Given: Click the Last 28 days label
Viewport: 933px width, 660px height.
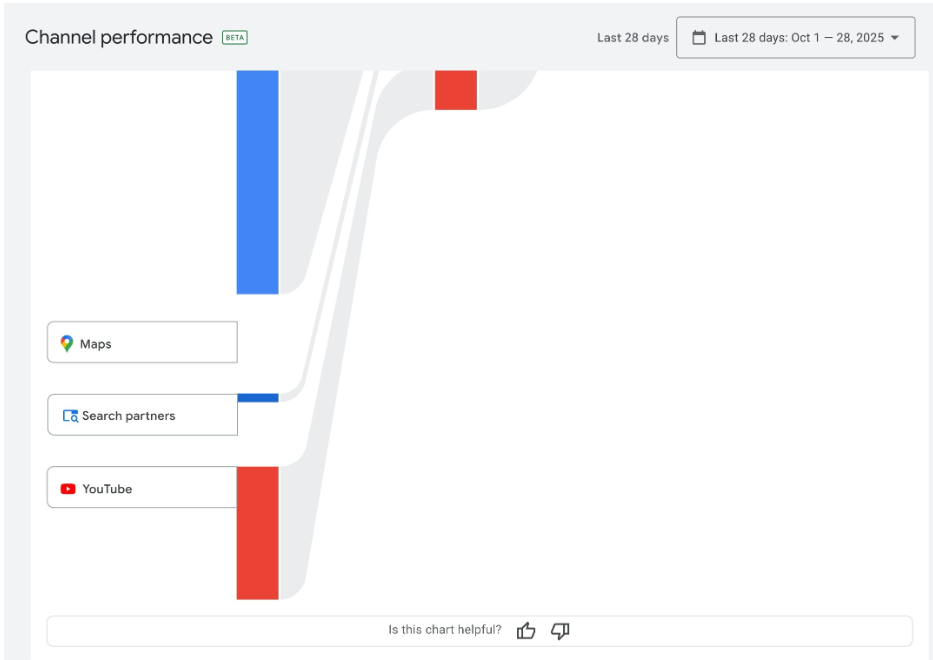Looking at the screenshot, I should [x=632, y=38].
